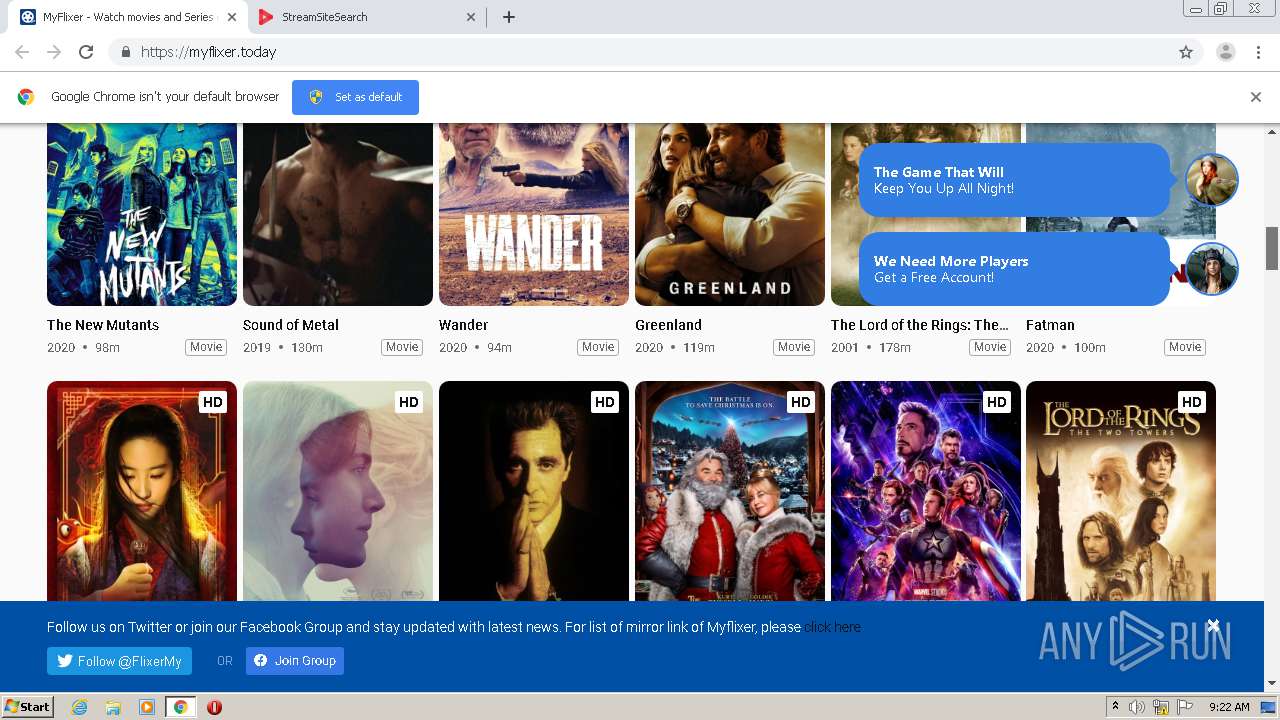The height and width of the screenshot is (720, 1280).
Task: Open the media player taskbar icon
Action: click(147, 707)
